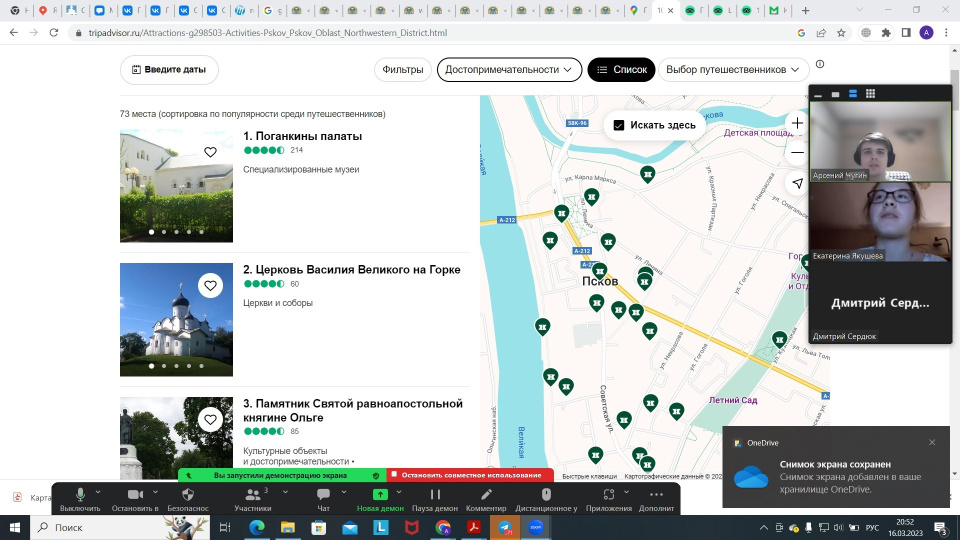960x540 pixels.
Task: Minimize Zoom video panel strip
Action: tap(818, 94)
